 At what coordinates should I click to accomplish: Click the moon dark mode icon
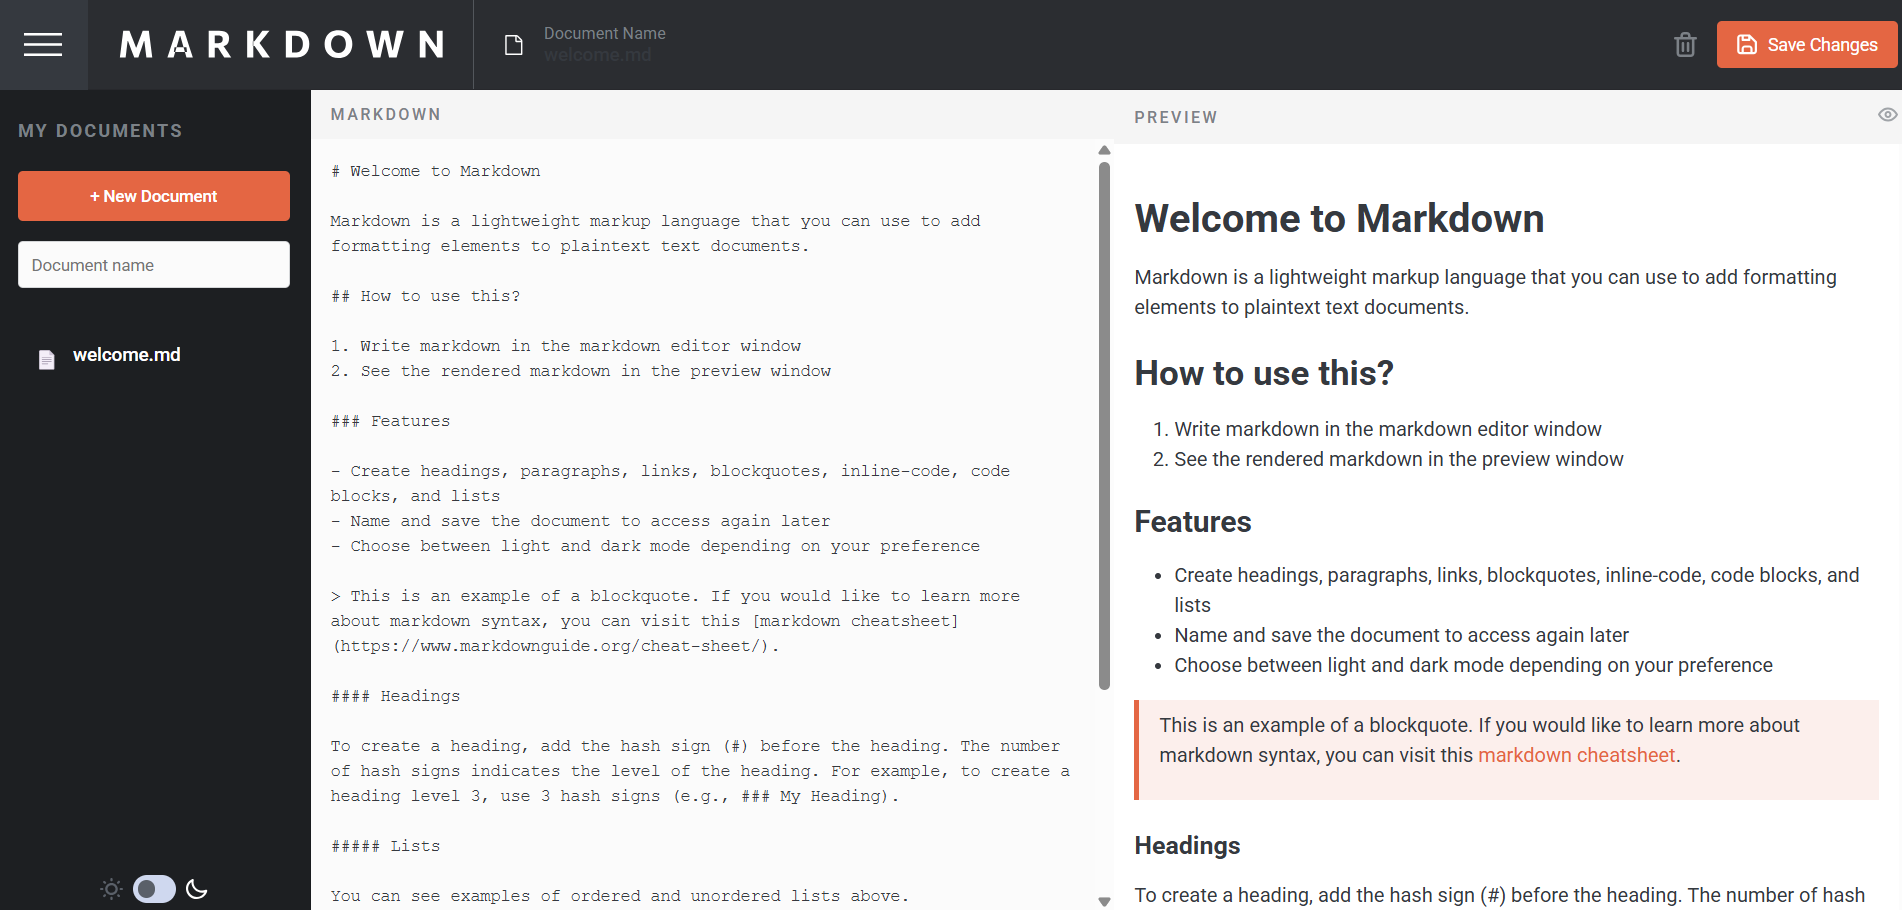[197, 889]
